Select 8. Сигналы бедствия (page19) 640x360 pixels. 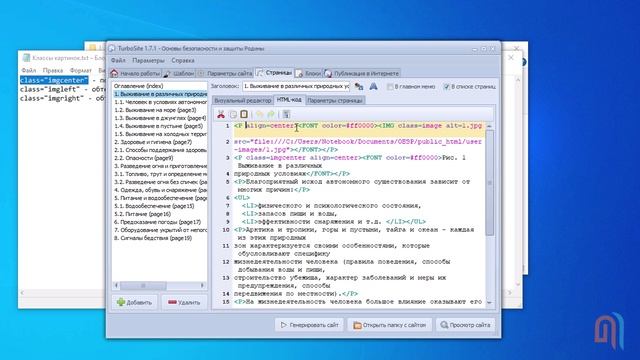tap(160, 238)
